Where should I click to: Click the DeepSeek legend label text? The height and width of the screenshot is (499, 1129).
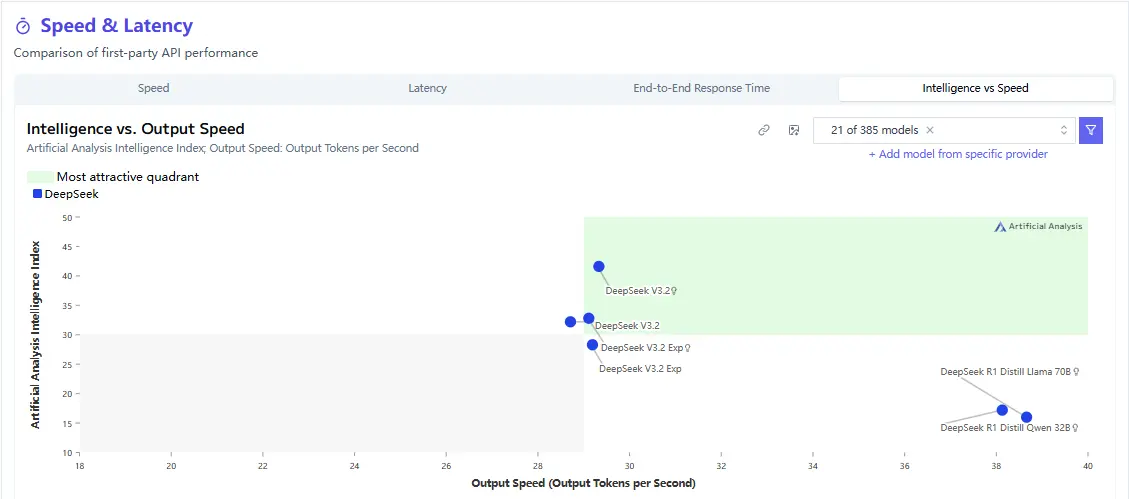[71, 194]
